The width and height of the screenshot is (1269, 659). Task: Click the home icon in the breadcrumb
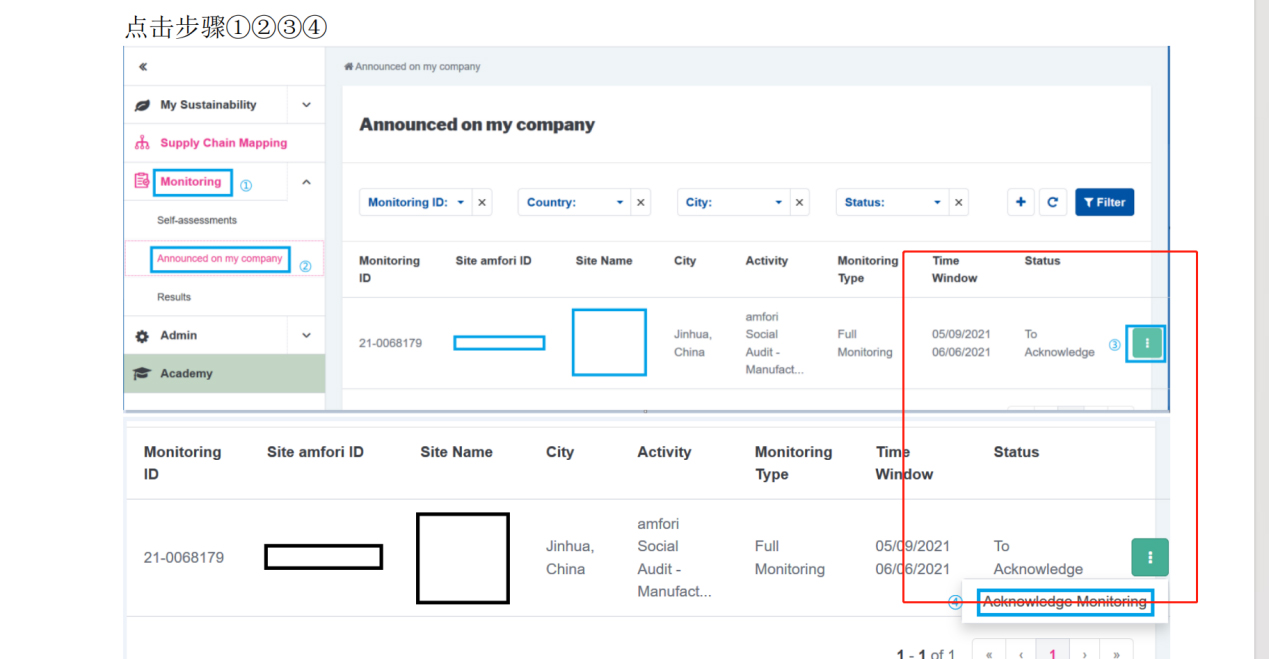click(349, 67)
